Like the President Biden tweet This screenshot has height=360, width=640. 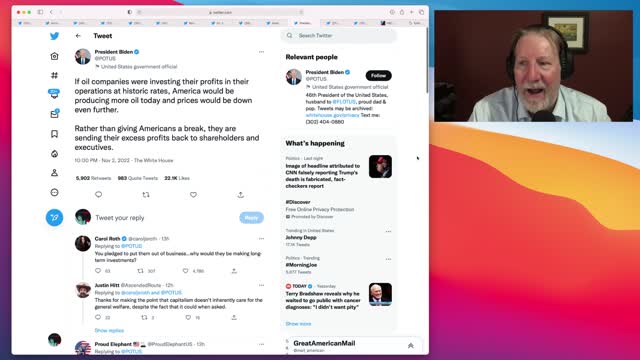[193, 195]
